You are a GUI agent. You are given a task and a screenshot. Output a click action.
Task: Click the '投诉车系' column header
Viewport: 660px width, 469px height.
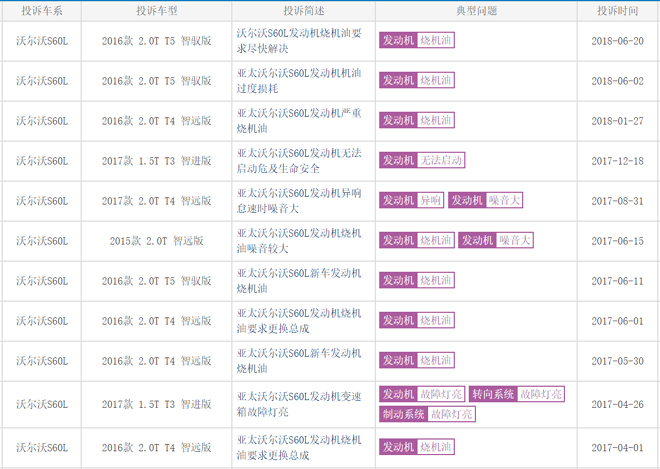pos(42,11)
